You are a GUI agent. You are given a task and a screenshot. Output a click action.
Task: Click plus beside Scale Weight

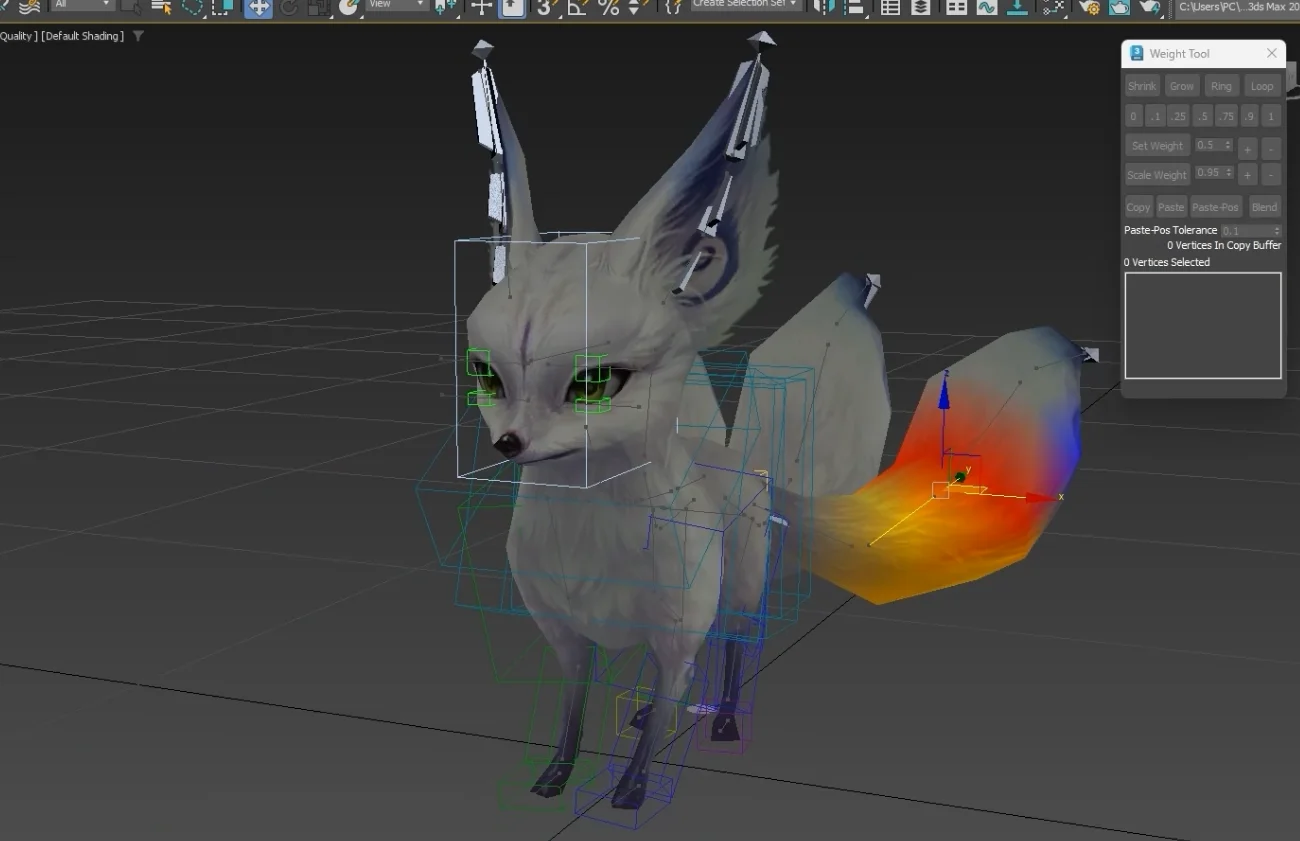1247,175
